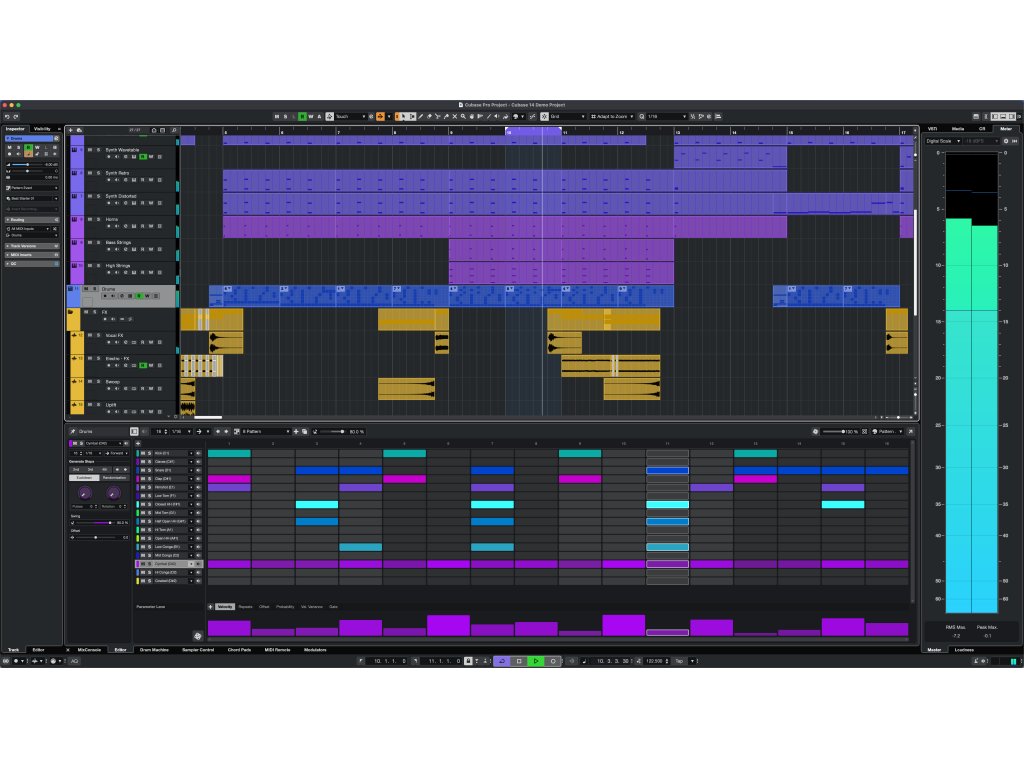Click the Redo arrow in title bar

16,116
